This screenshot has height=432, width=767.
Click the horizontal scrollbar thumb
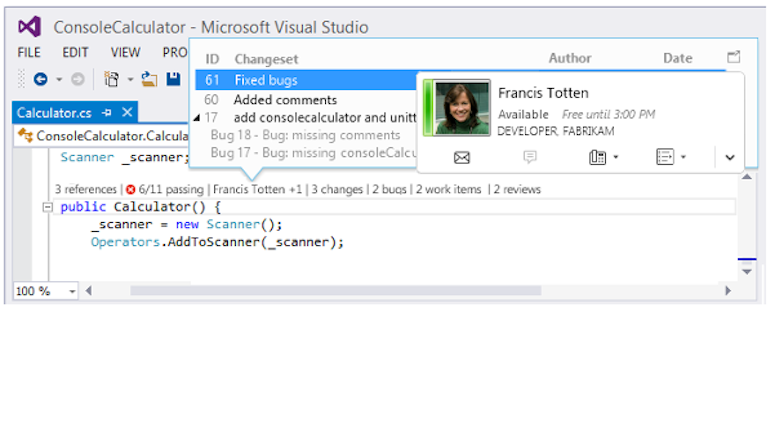coord(336,291)
